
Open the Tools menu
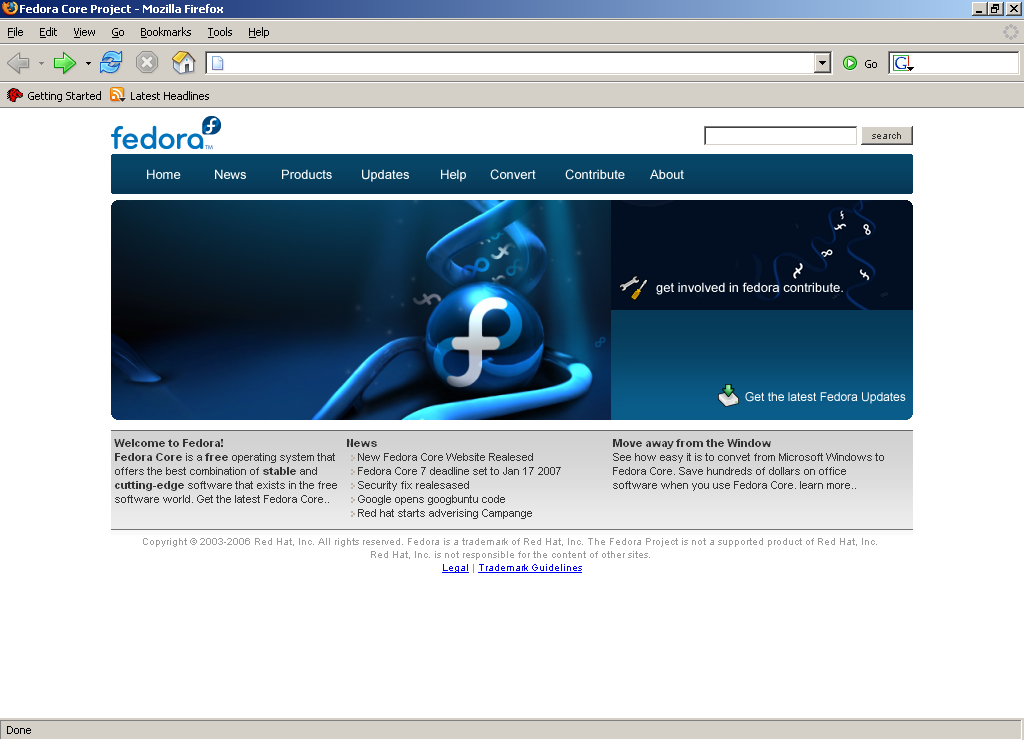(220, 32)
